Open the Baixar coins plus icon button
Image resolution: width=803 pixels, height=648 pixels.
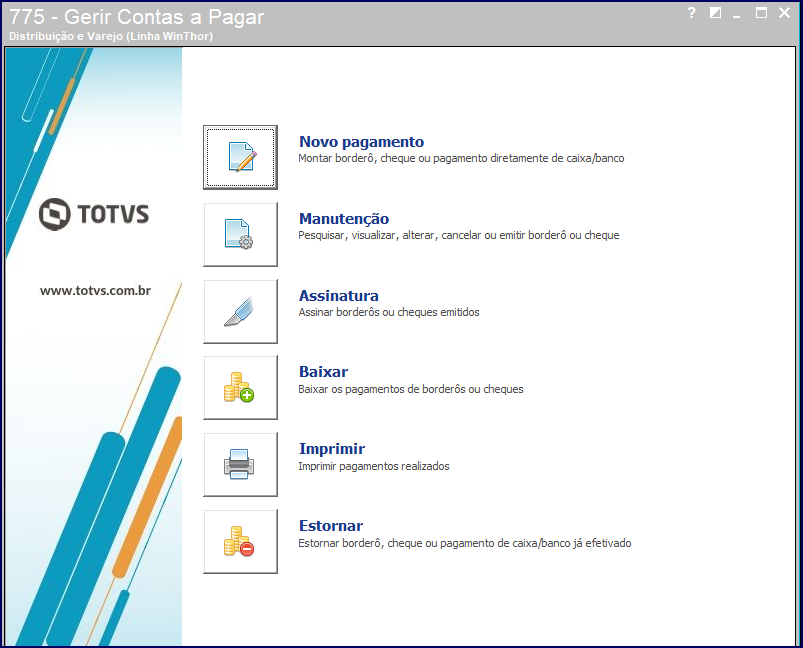click(240, 388)
